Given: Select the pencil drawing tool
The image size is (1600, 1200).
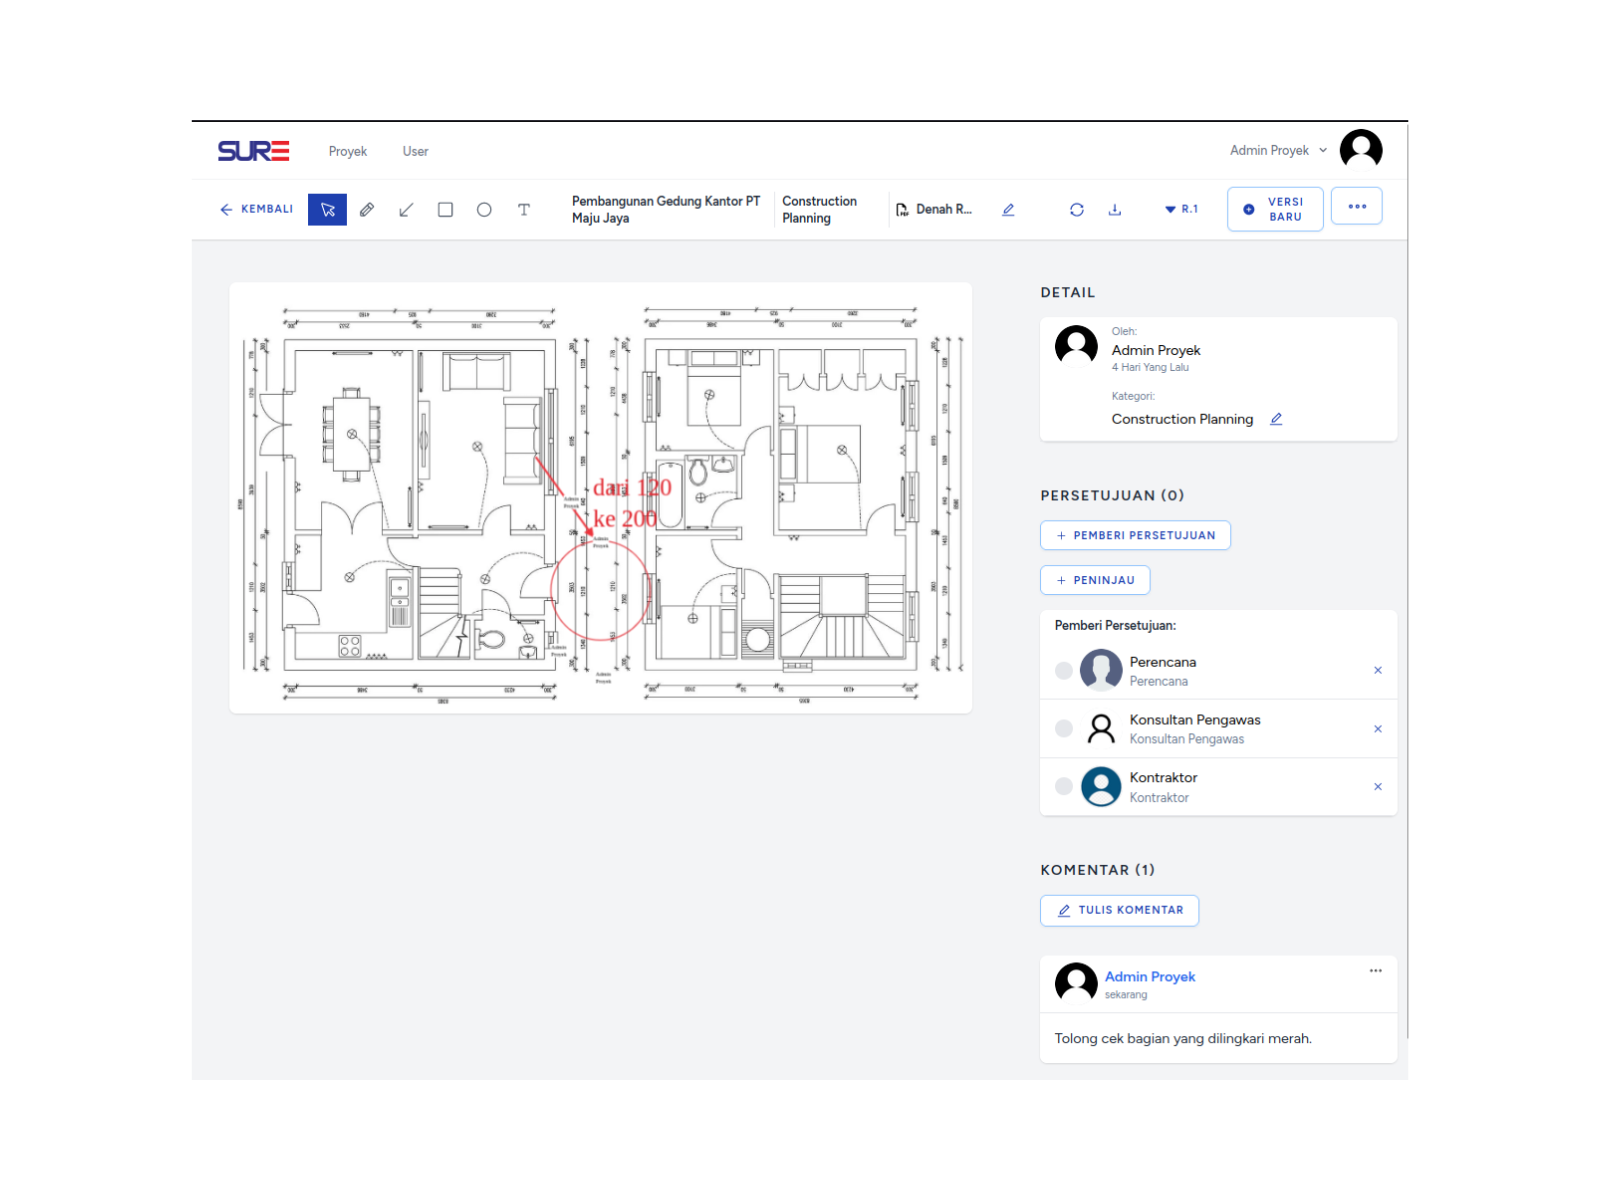Looking at the screenshot, I should (367, 210).
